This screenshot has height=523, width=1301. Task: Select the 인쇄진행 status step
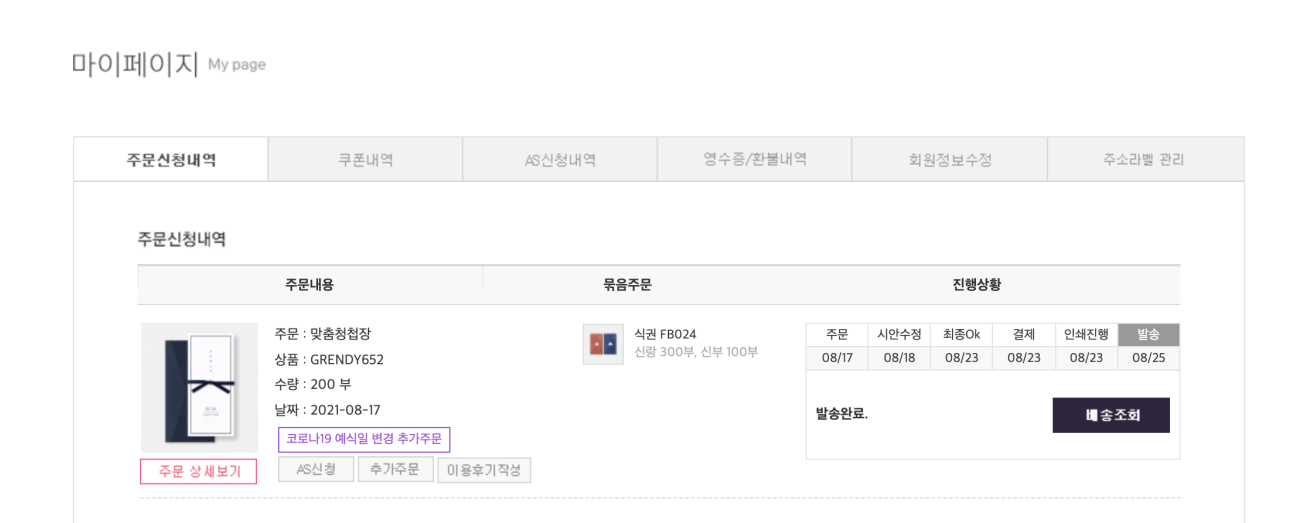coord(1086,335)
